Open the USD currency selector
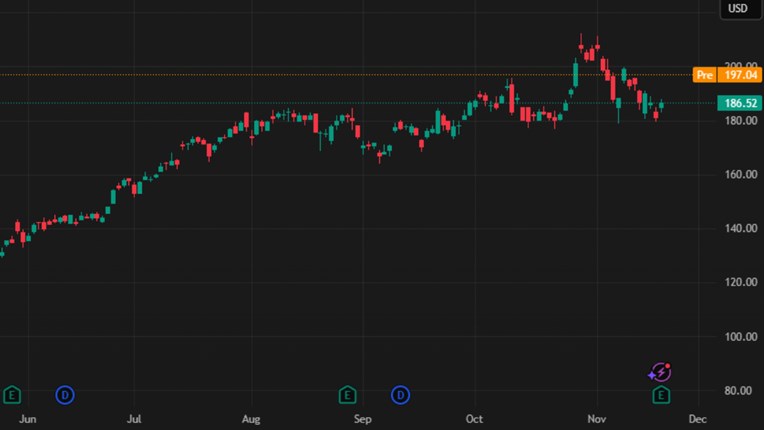Image resolution: width=765 pixels, height=430 pixels. tap(737, 9)
